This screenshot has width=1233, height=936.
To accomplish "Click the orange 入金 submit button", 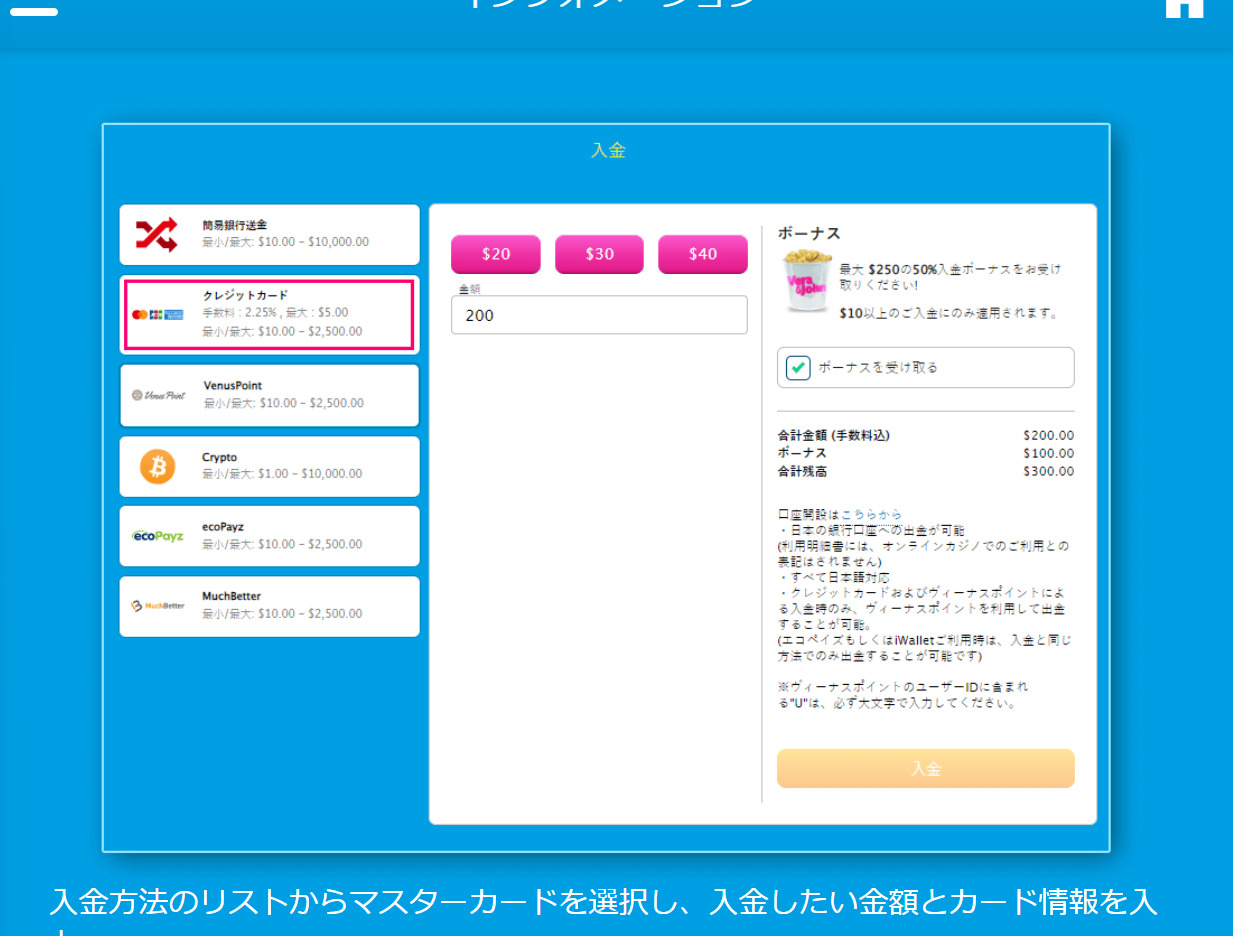I will pyautogui.click(x=926, y=769).
